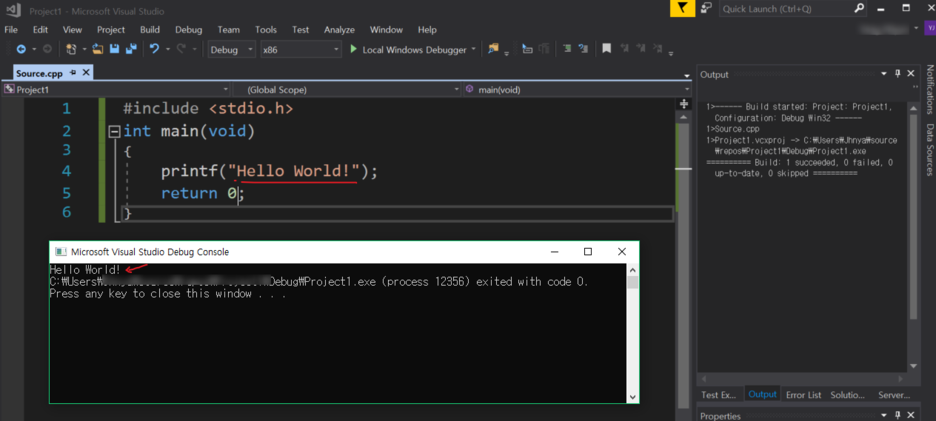Open the x86 platform dropdown
This screenshot has height=421, width=936.
point(300,50)
